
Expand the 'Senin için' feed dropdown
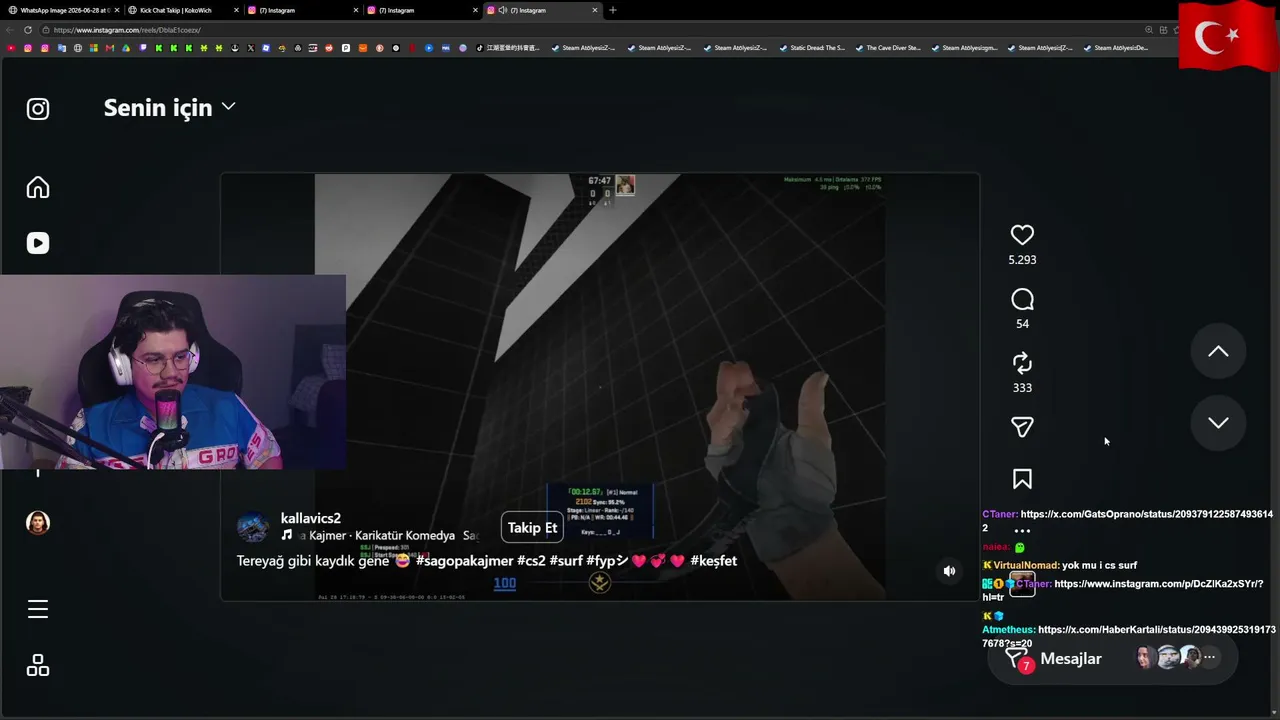tap(169, 107)
